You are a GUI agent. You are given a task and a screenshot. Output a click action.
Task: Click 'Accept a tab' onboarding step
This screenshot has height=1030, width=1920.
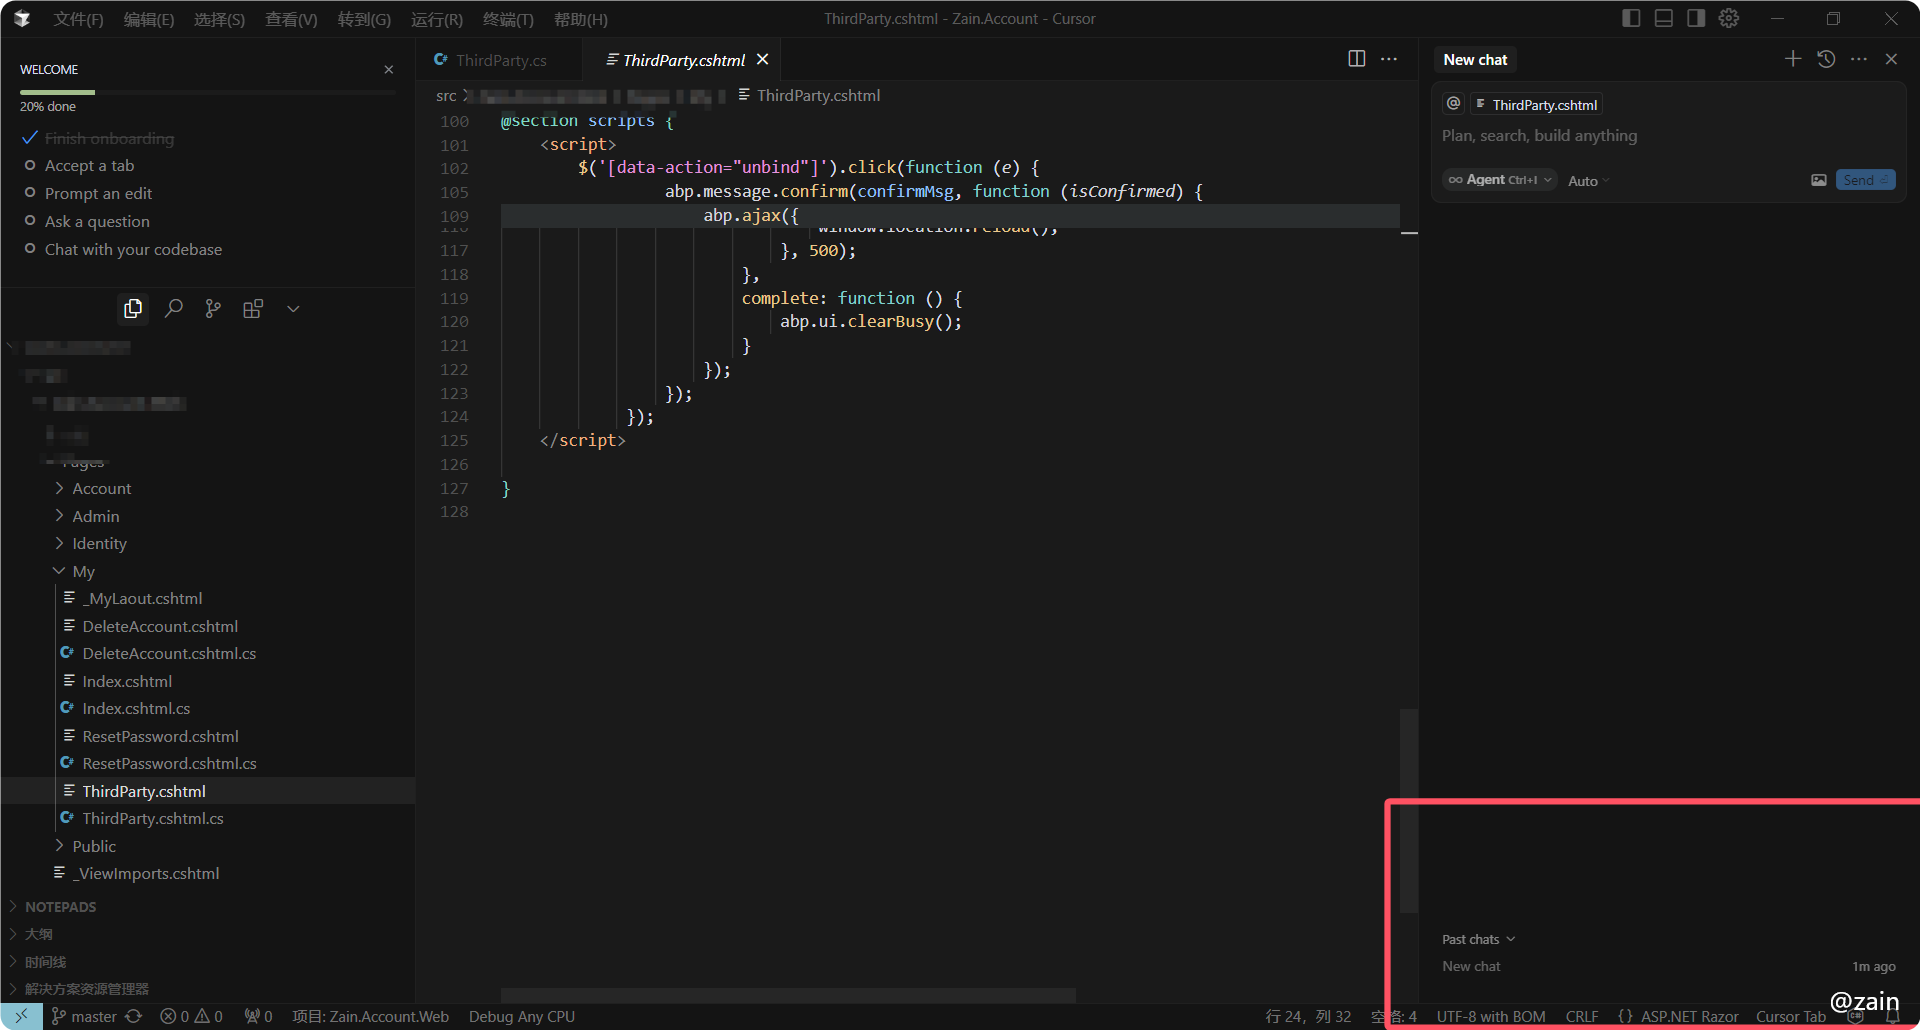(x=89, y=165)
